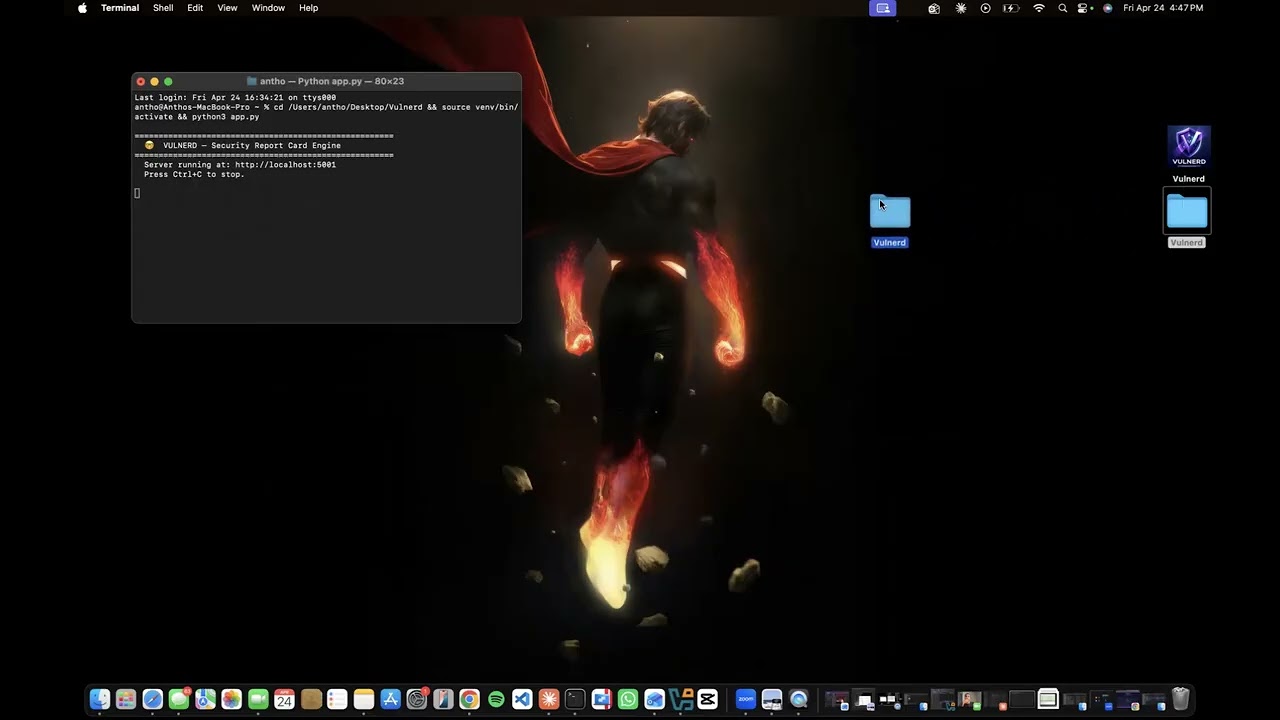The image size is (1280, 720).
Task: Open the Trash in the Dock
Action: click(x=1181, y=698)
